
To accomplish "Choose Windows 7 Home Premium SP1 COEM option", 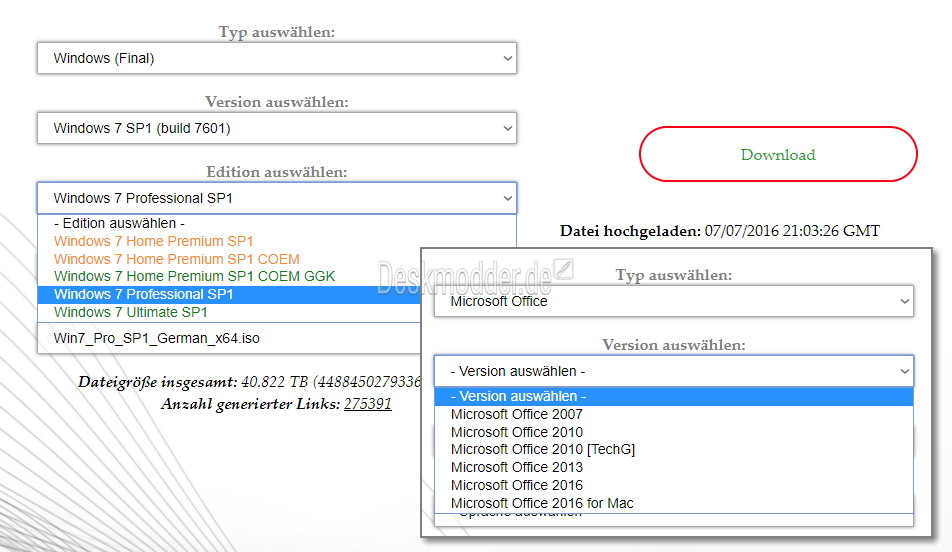I will (229, 259).
